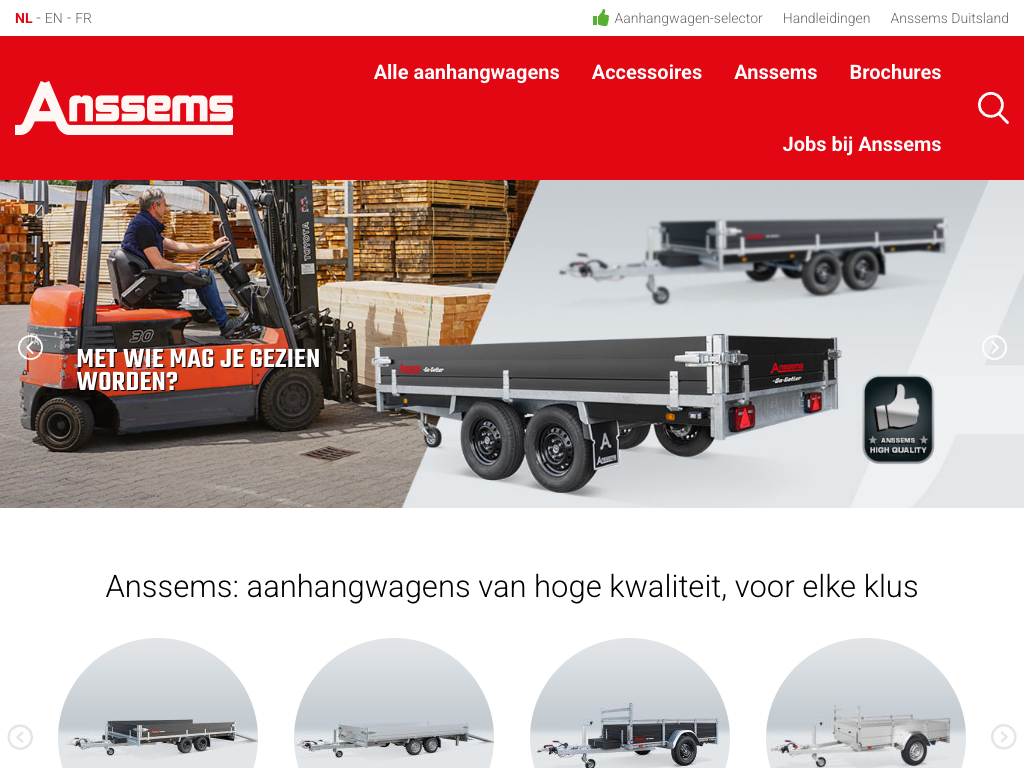Expand the Anssems navigation menu

pyautogui.click(x=775, y=72)
